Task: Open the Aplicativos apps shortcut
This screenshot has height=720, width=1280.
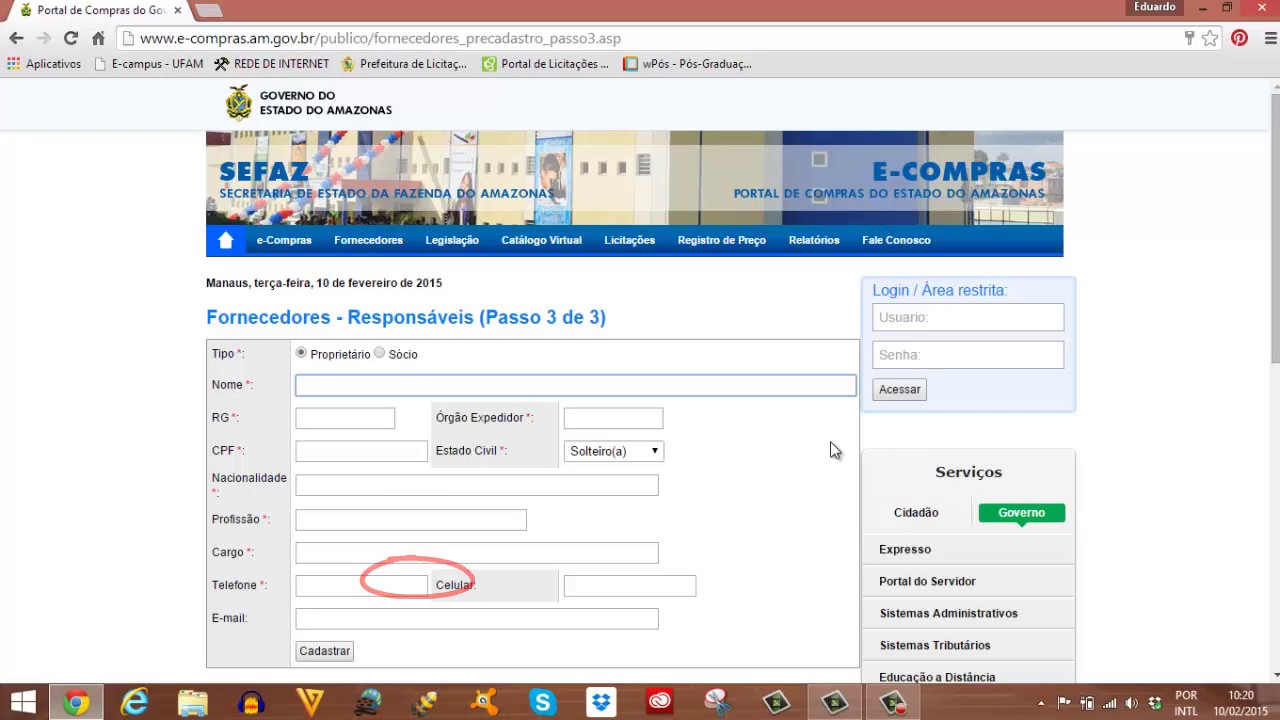Action: 44,64
